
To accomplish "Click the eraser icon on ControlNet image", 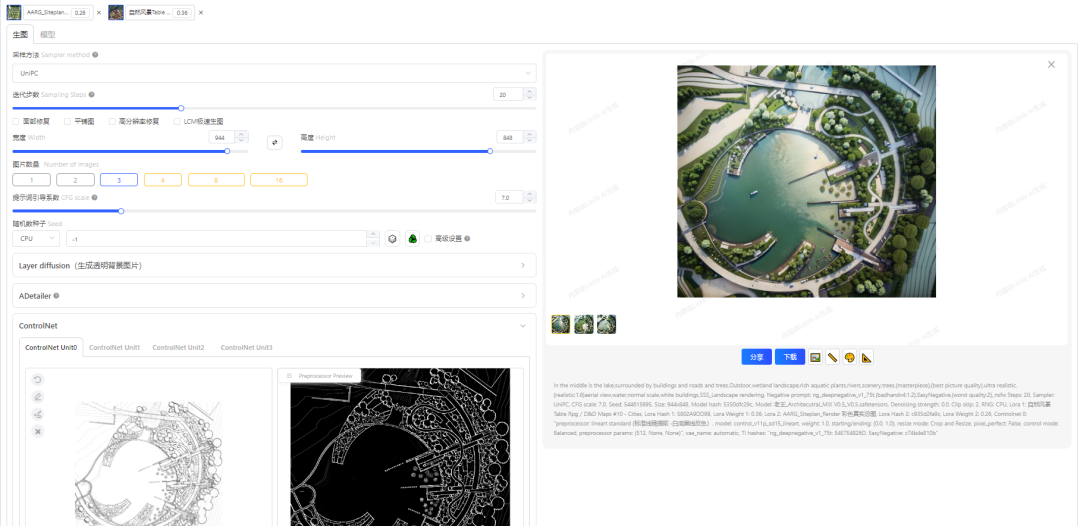I will (38, 414).
